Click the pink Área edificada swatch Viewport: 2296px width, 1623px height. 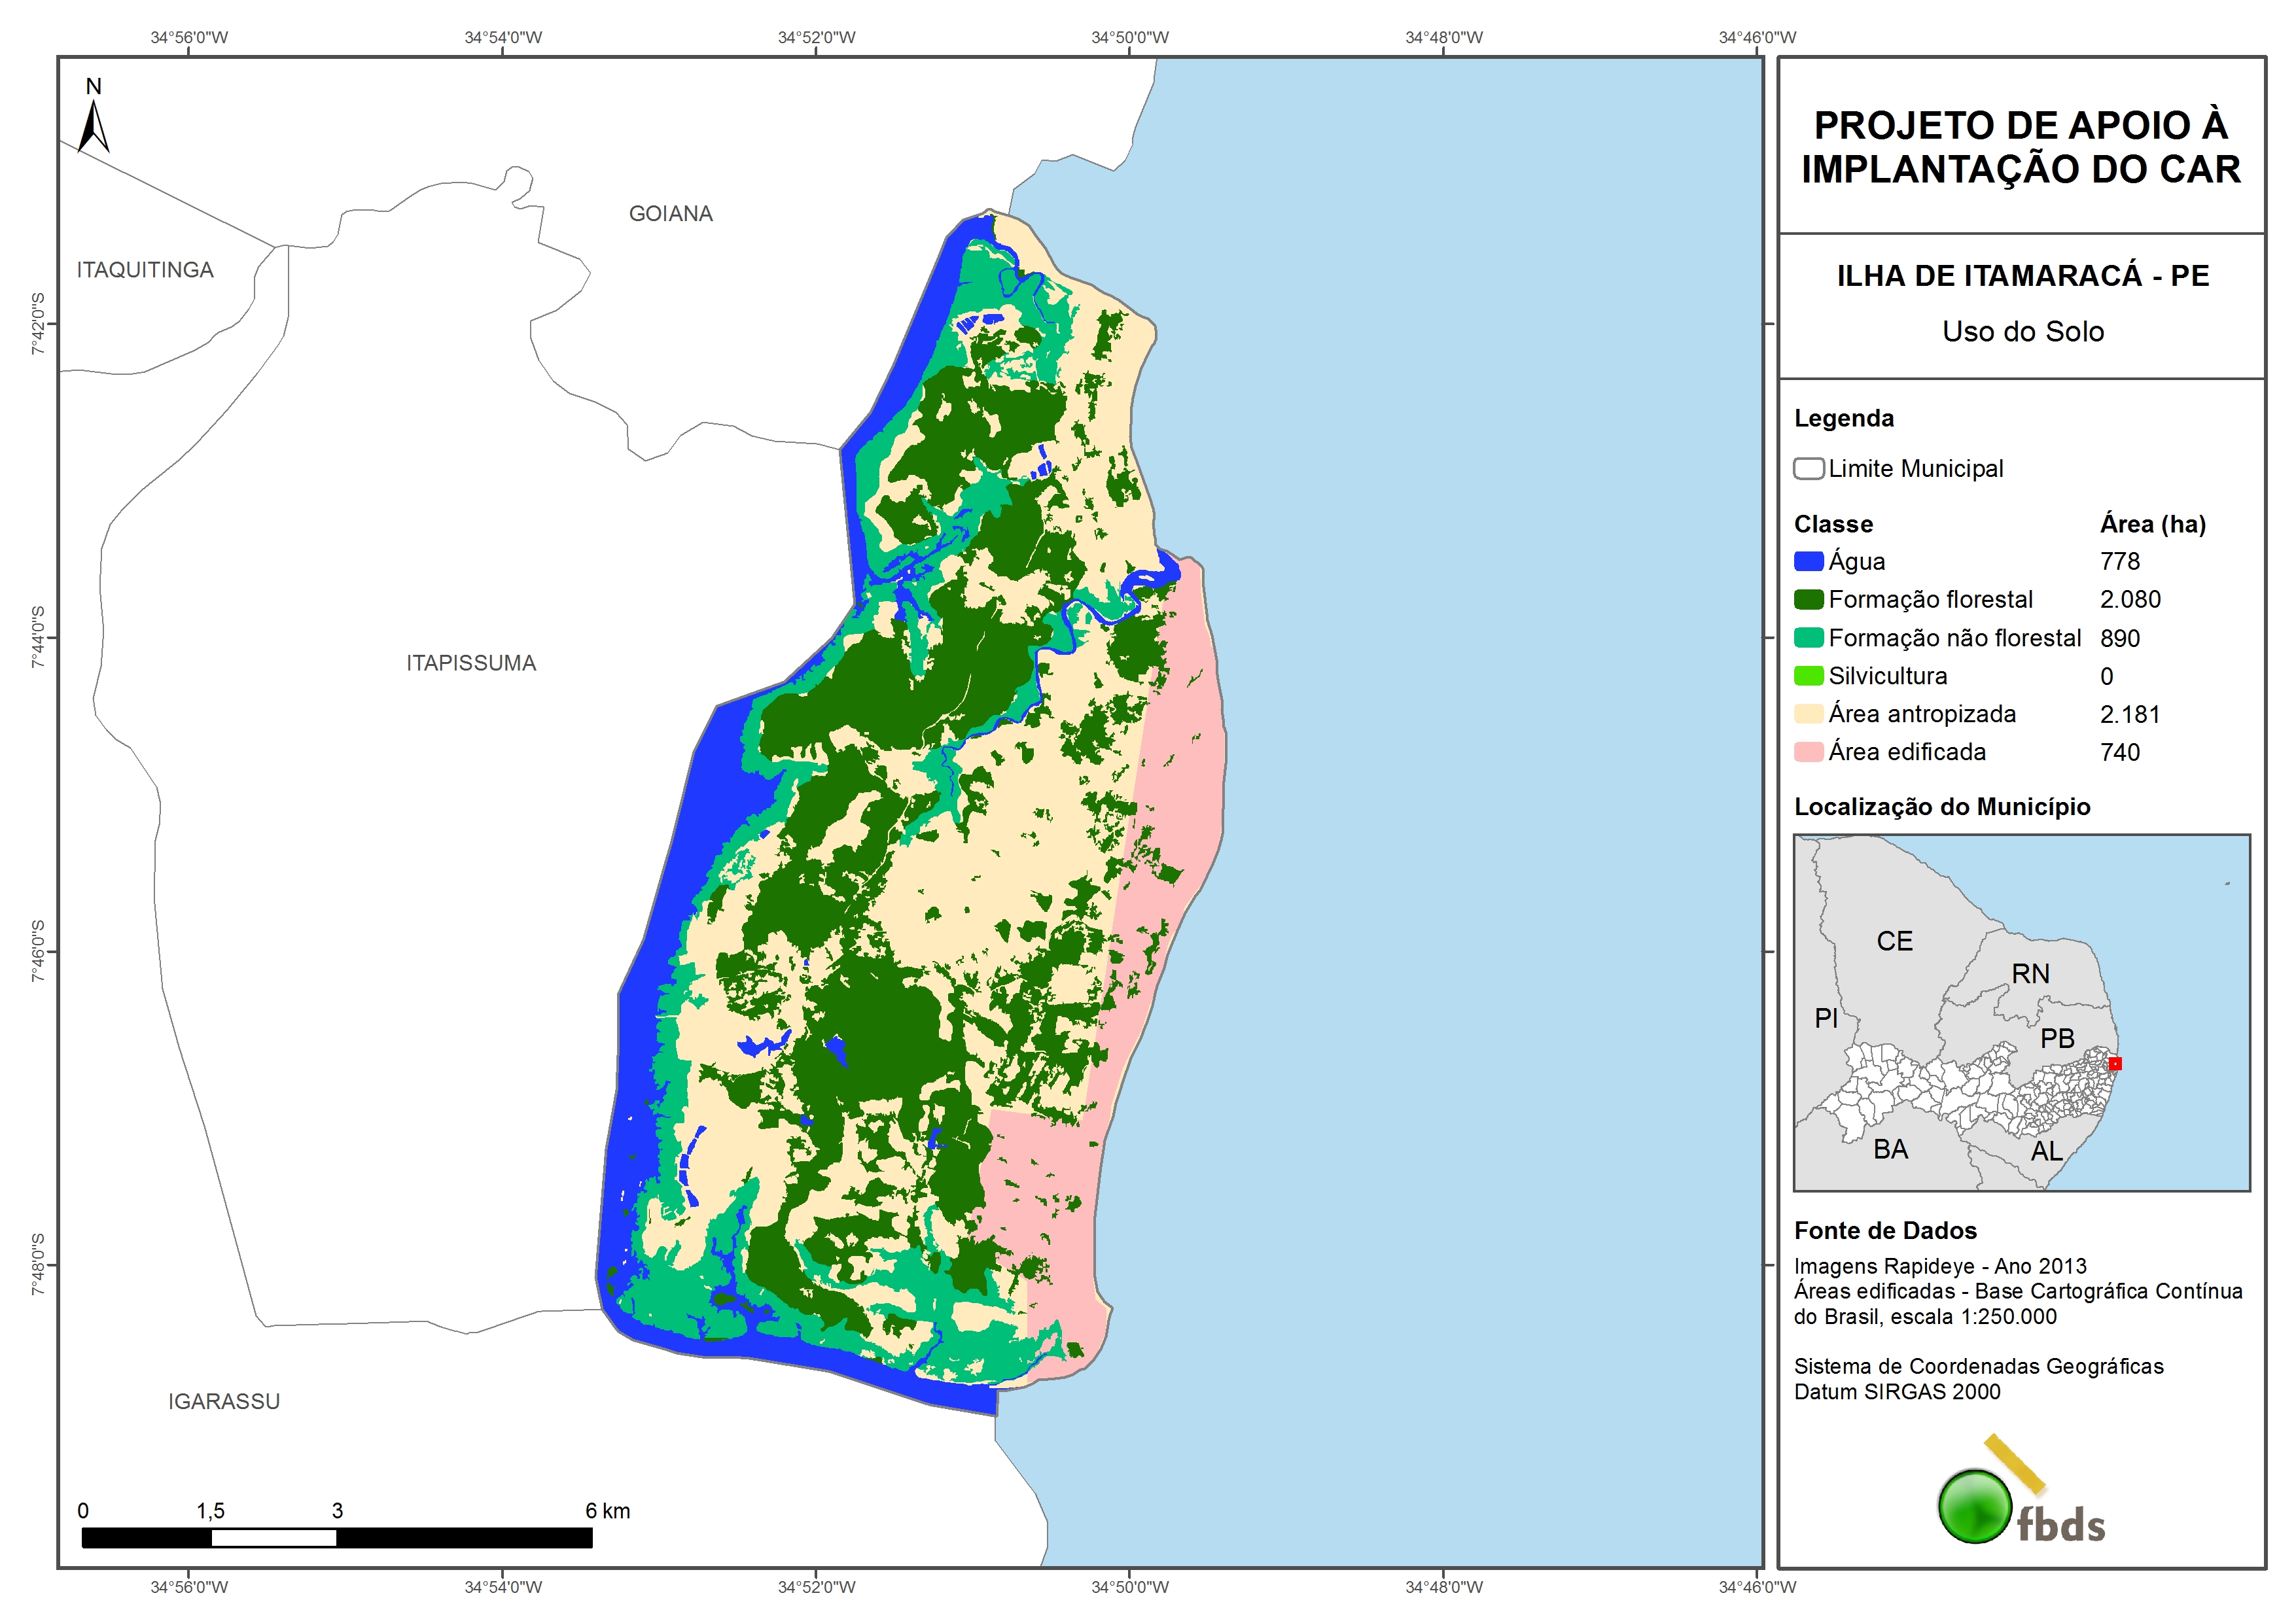[1808, 752]
